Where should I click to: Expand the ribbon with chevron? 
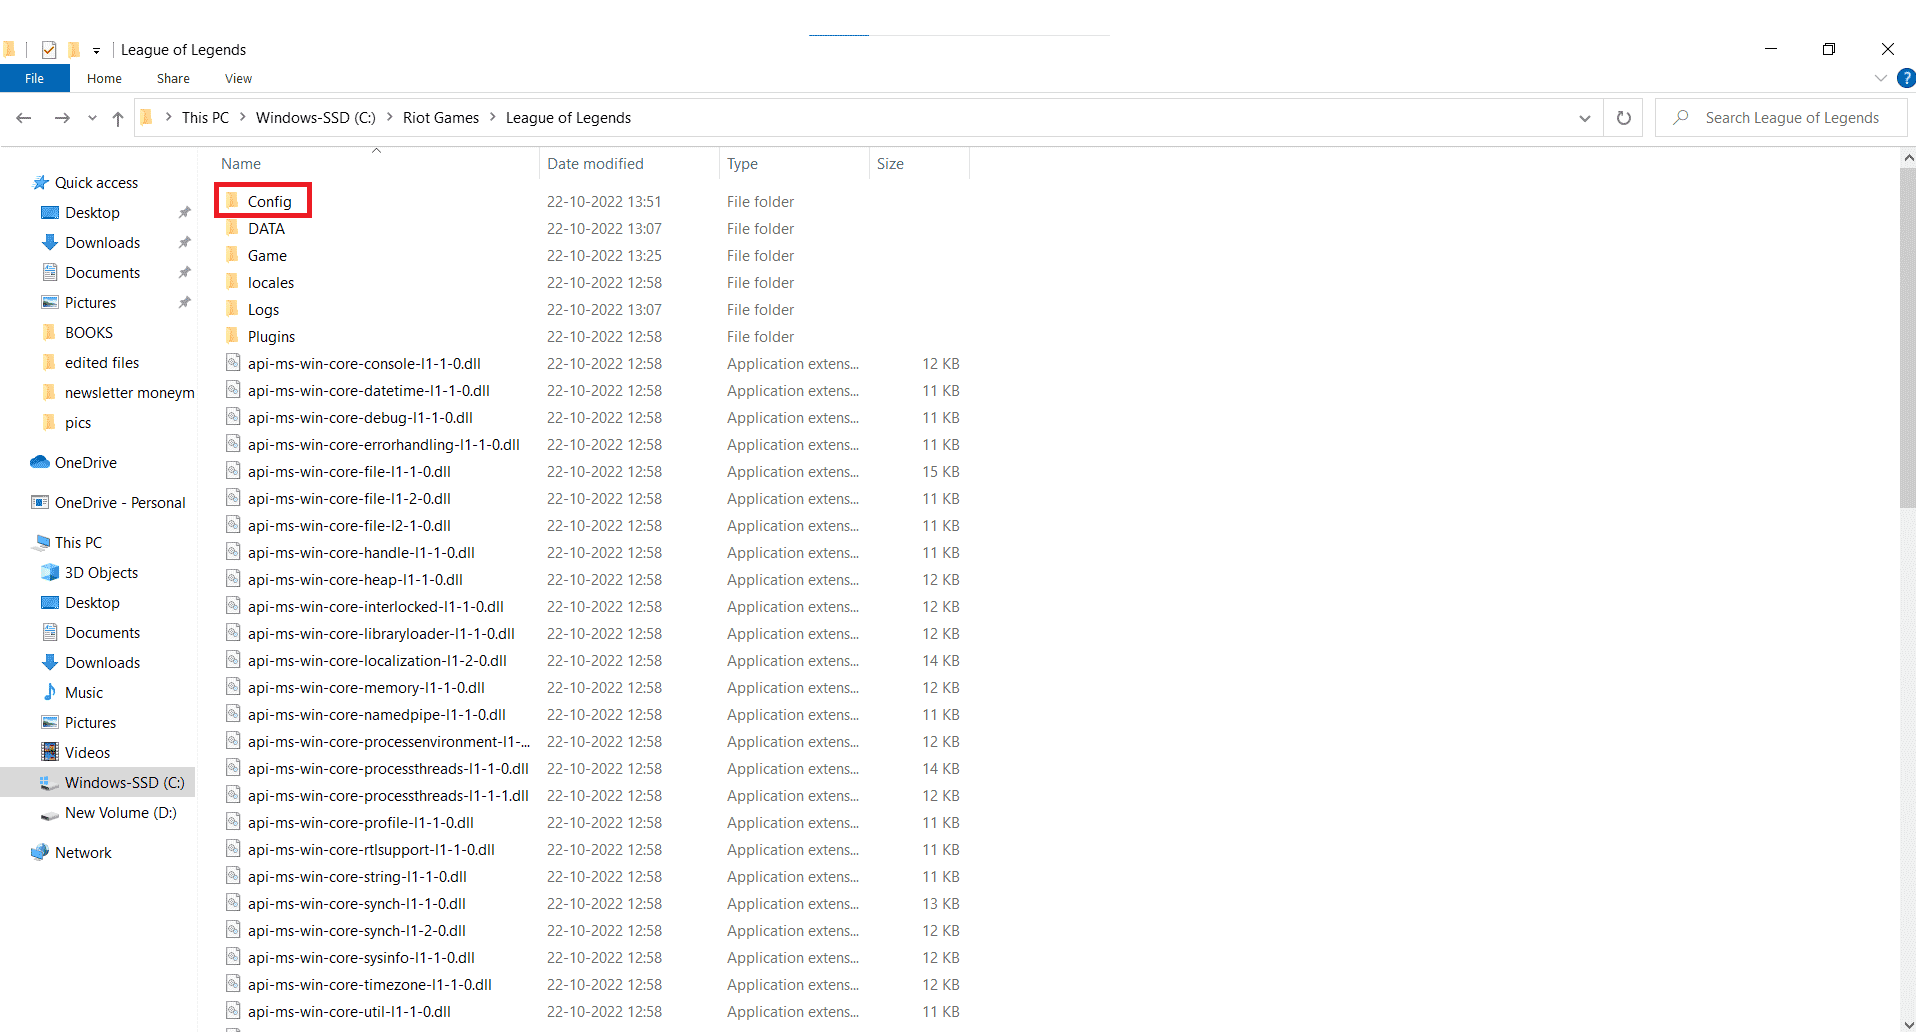[1881, 78]
